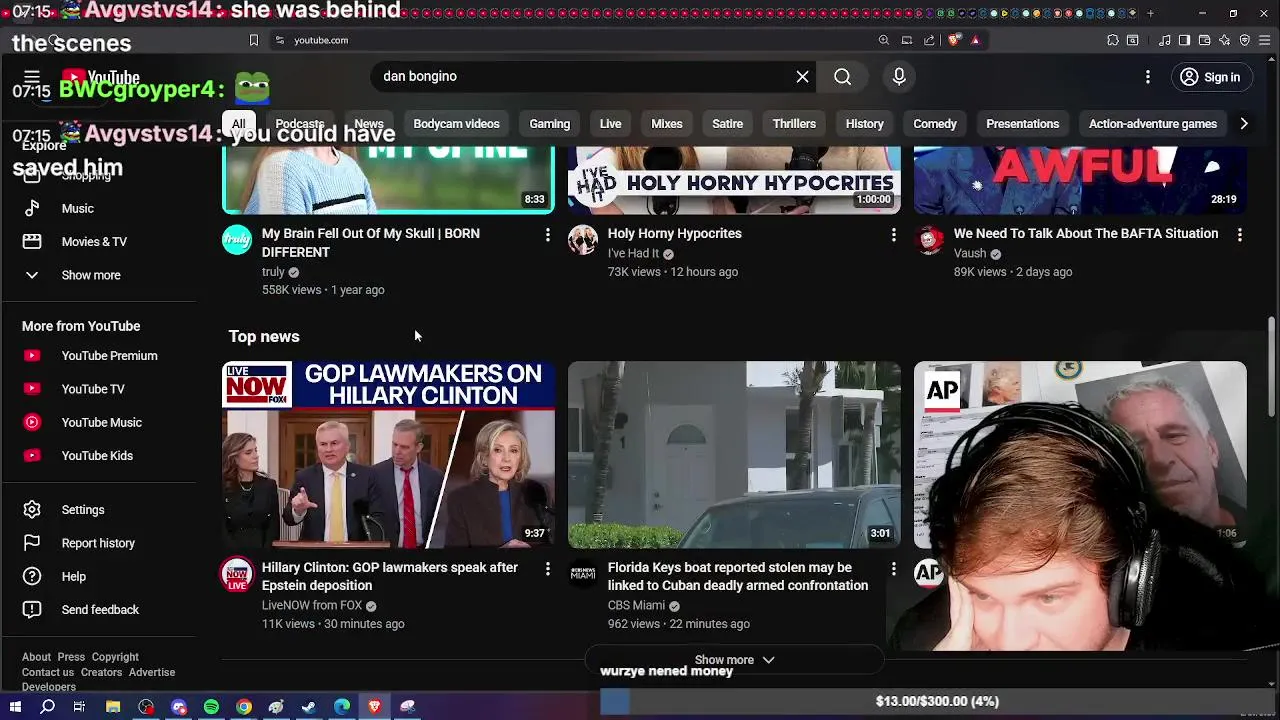Open the About footer link

click(x=36, y=657)
